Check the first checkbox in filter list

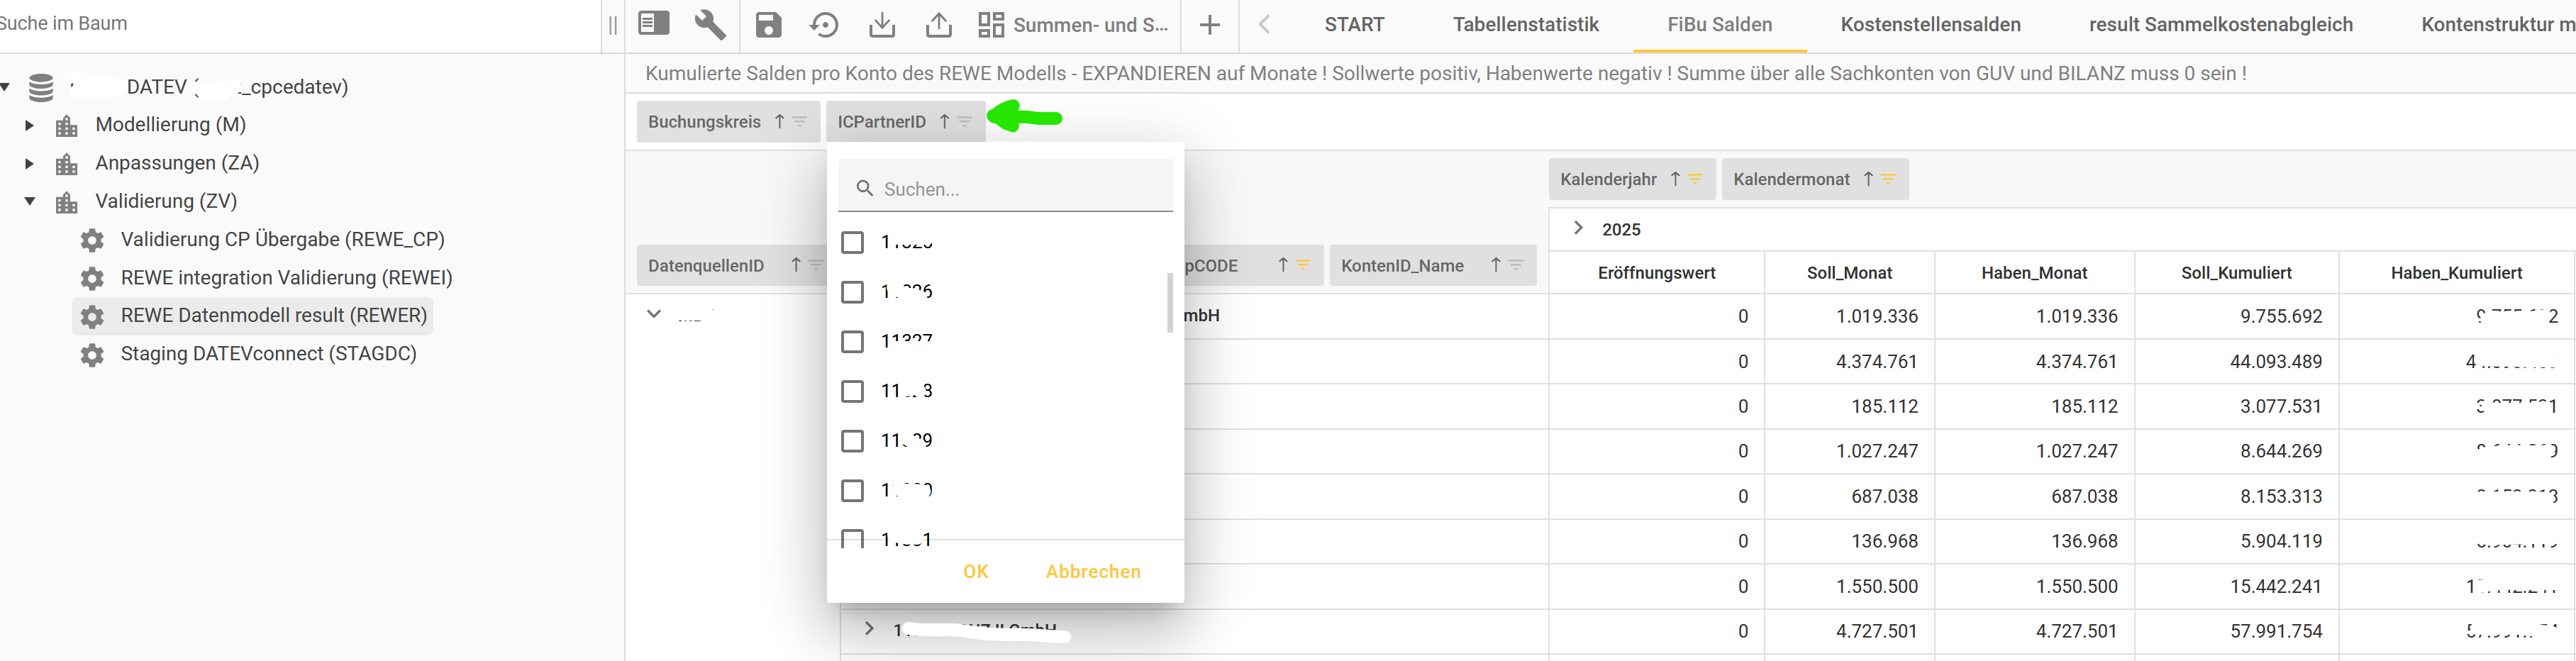click(852, 243)
